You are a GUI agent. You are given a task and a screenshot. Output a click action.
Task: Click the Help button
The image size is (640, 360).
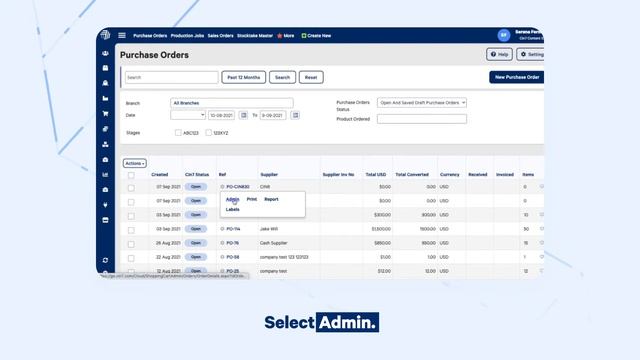(499, 54)
